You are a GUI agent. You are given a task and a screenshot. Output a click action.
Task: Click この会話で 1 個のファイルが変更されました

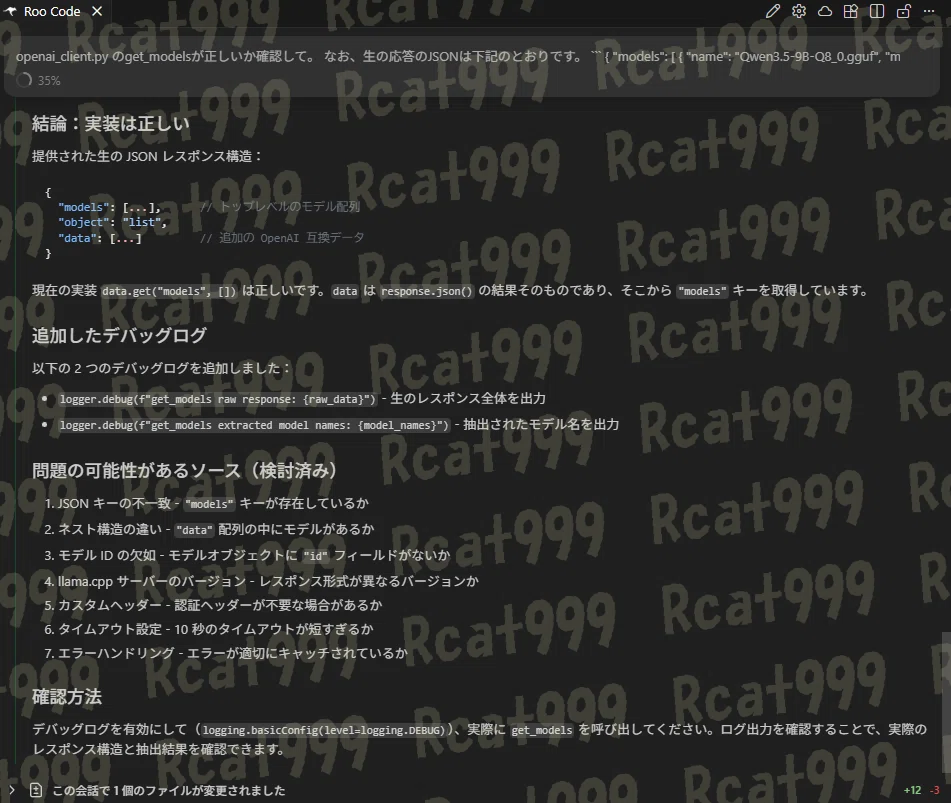(169, 790)
